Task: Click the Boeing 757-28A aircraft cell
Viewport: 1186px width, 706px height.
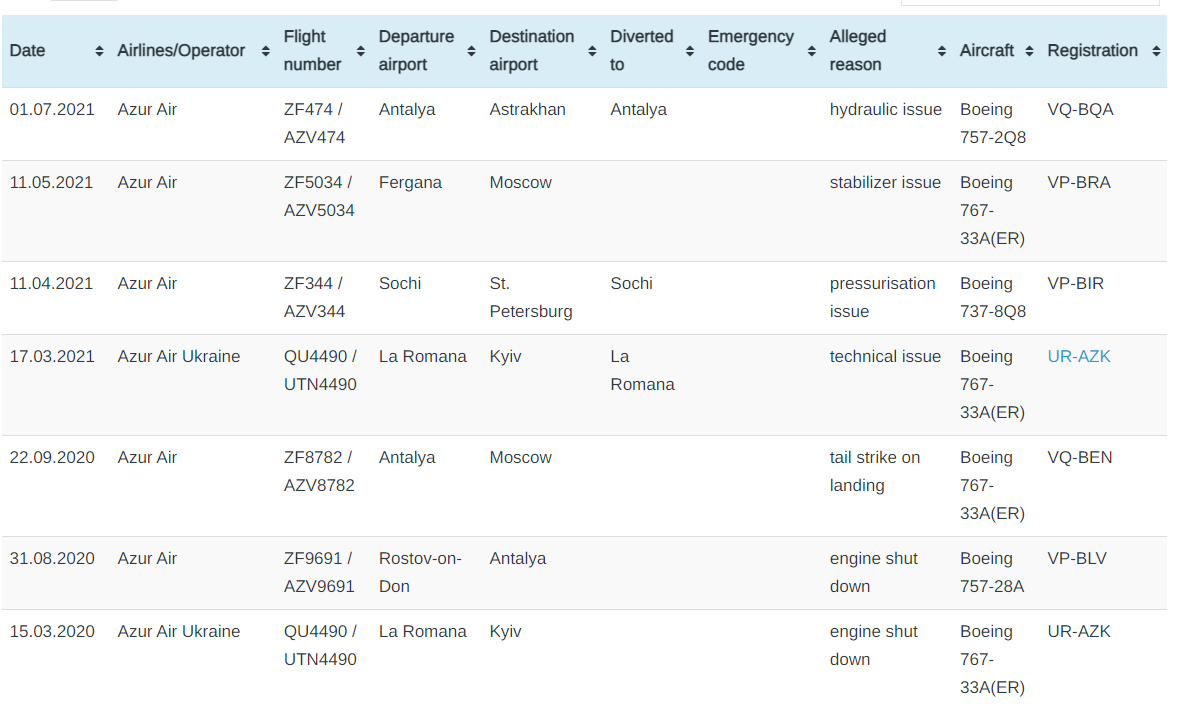Action: (991, 572)
